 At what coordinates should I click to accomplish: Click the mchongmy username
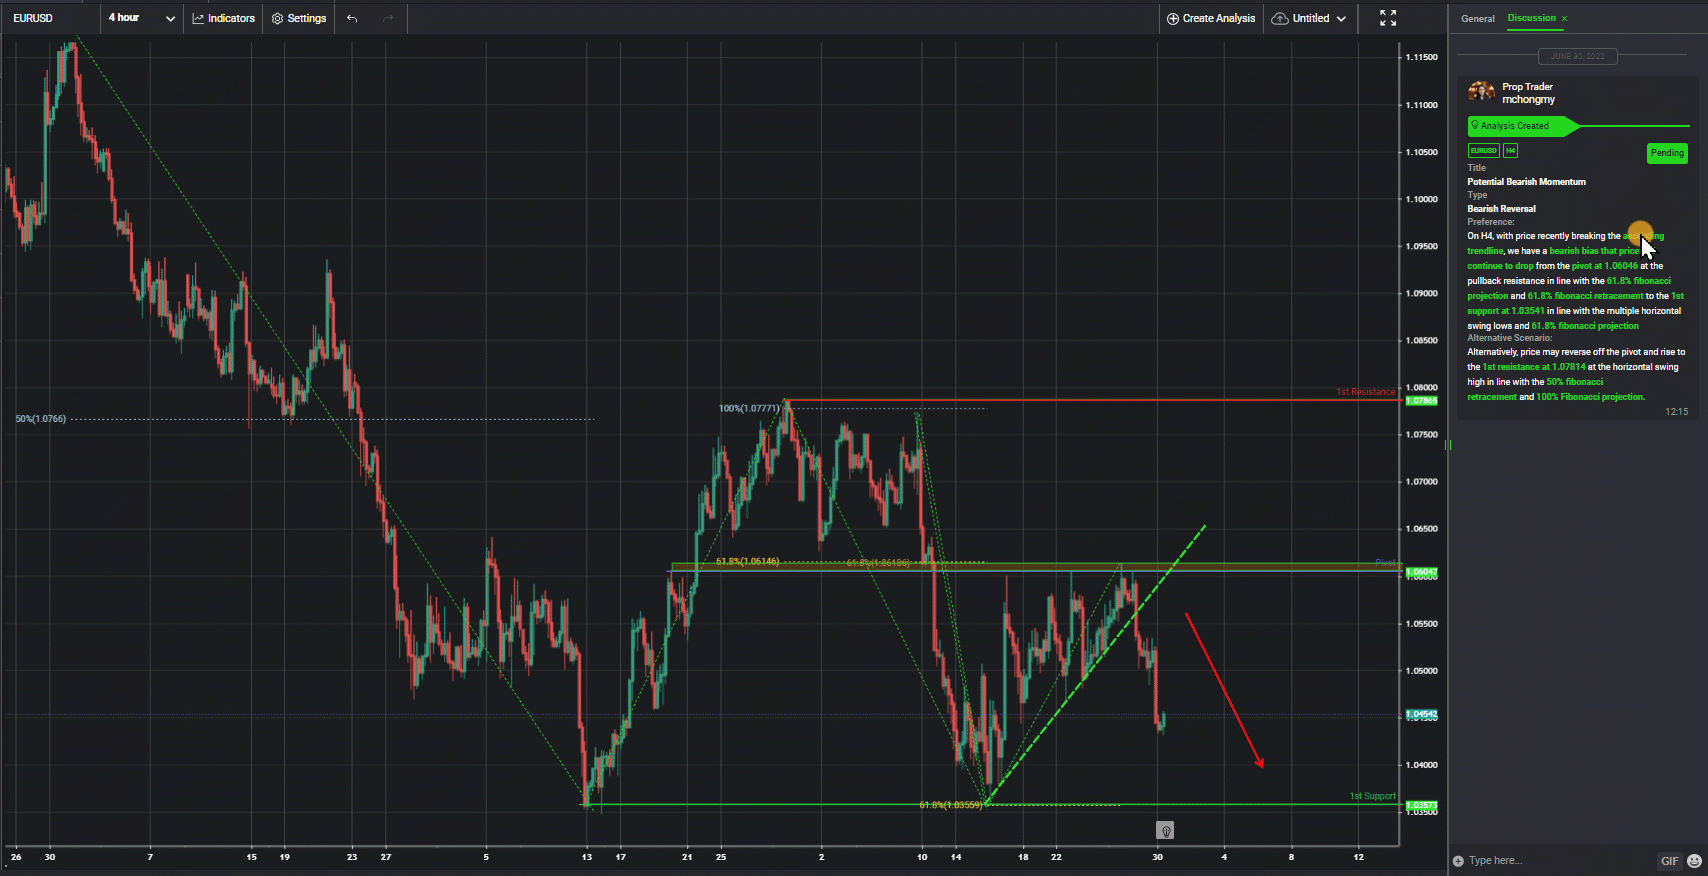coord(1528,100)
